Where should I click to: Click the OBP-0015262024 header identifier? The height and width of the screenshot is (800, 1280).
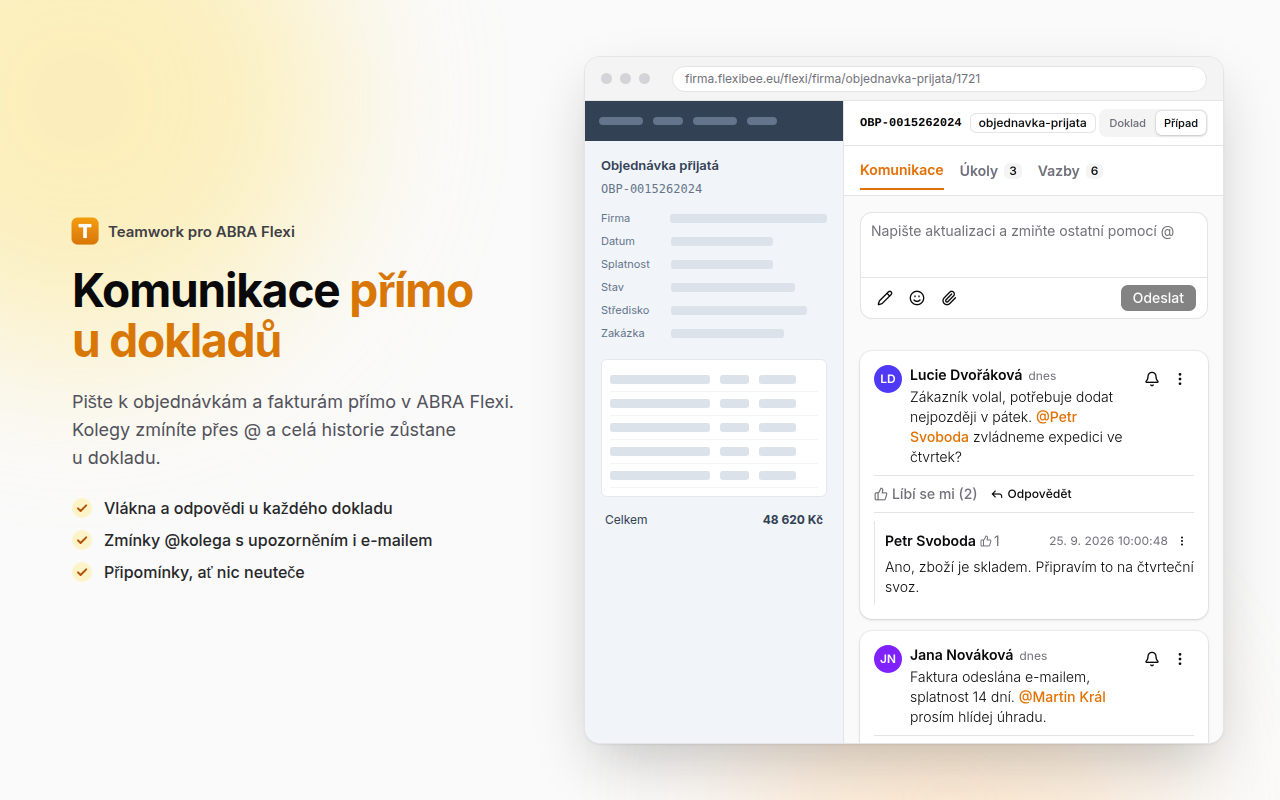click(911, 123)
